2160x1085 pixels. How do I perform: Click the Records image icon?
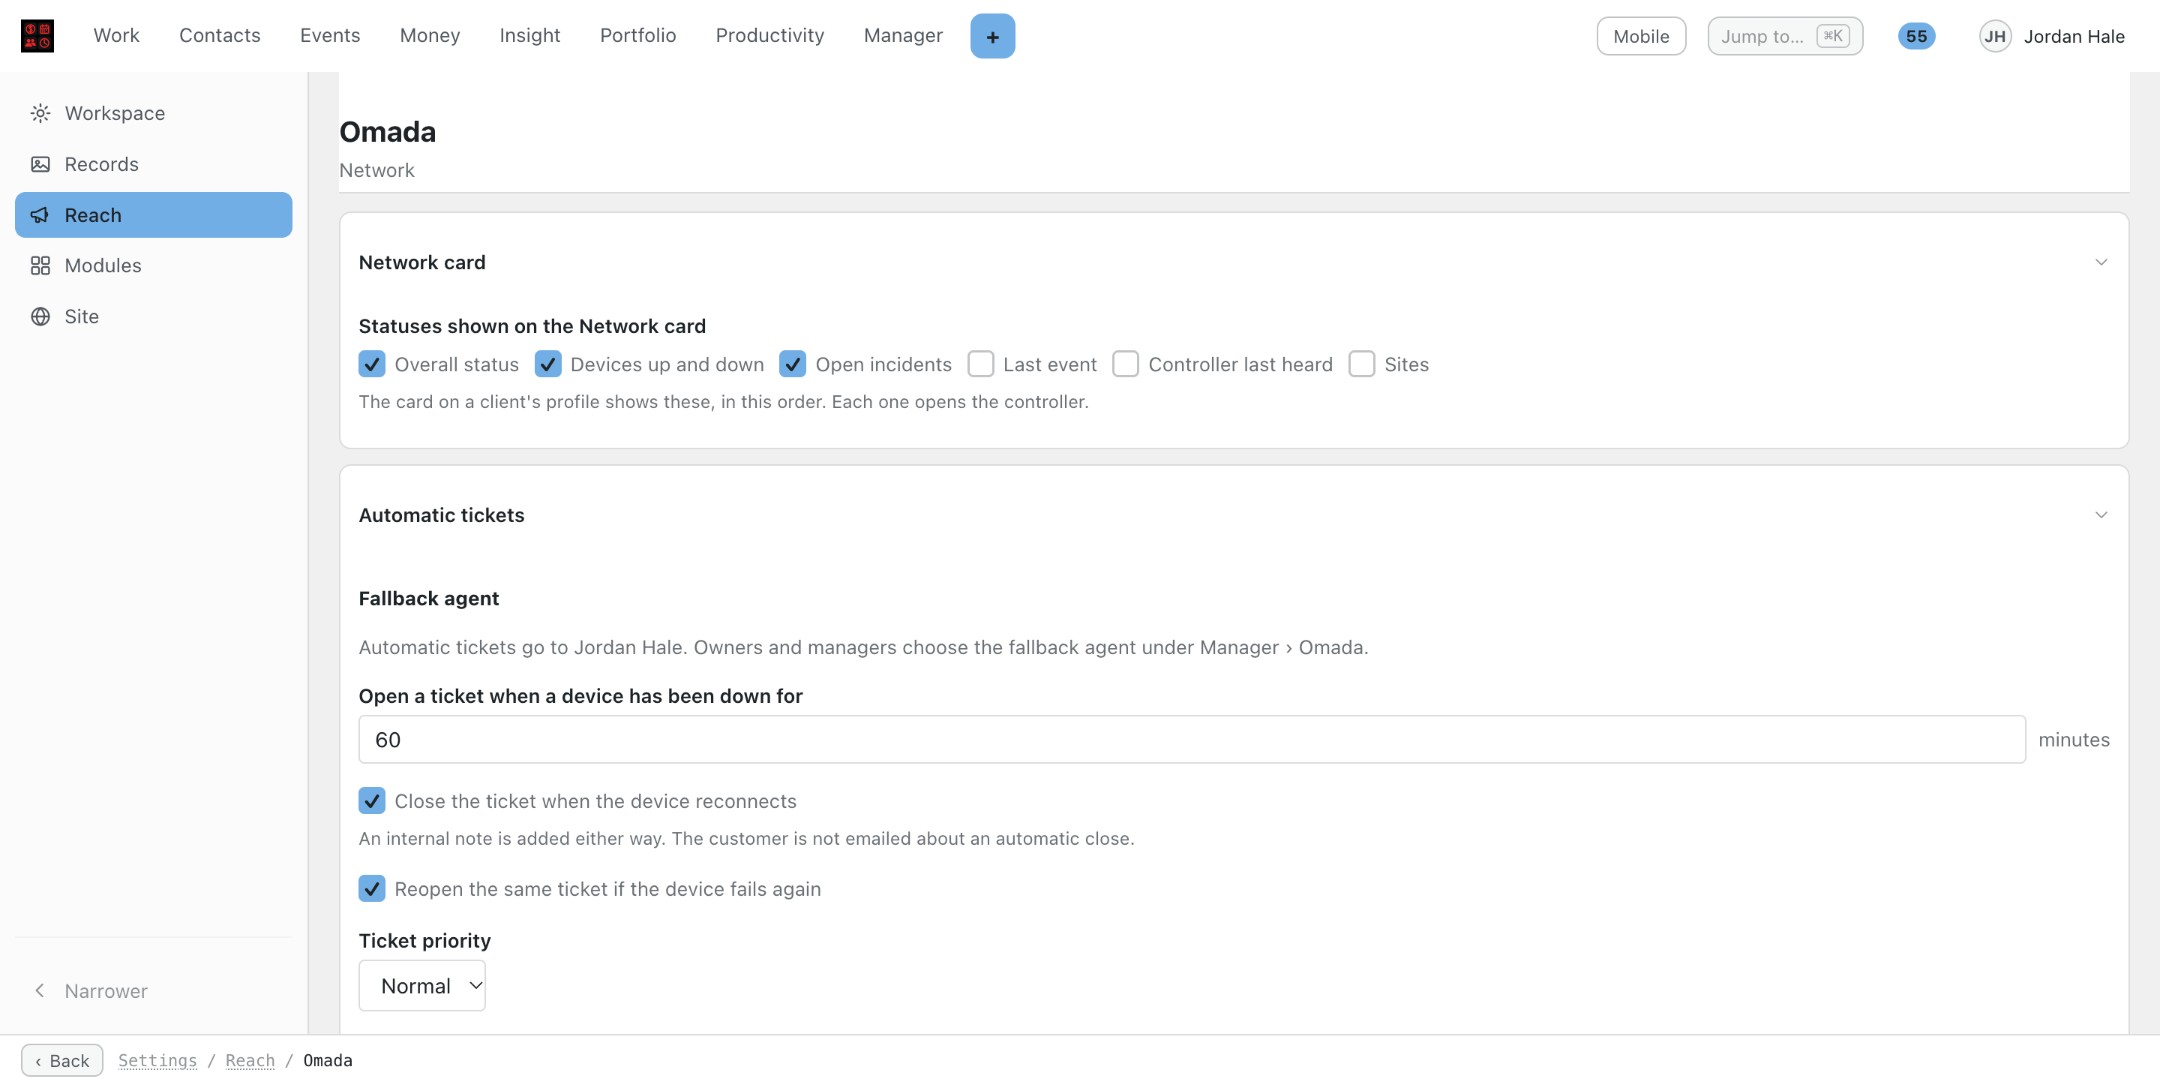(x=40, y=164)
